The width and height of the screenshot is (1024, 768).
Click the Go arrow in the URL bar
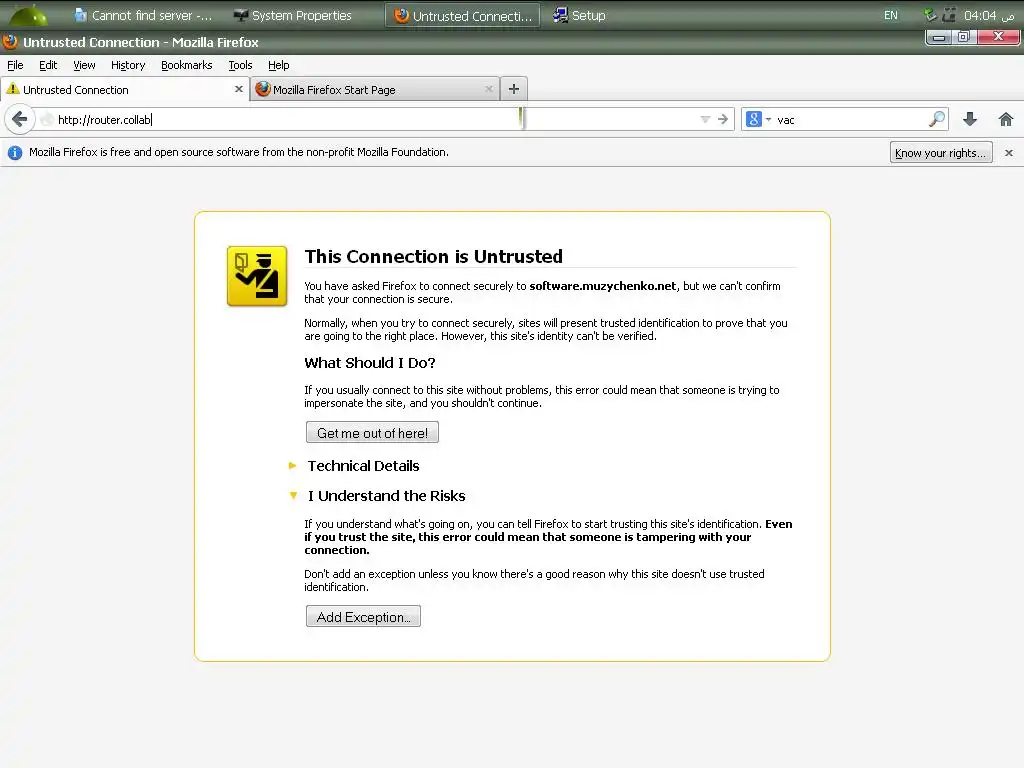(x=722, y=120)
